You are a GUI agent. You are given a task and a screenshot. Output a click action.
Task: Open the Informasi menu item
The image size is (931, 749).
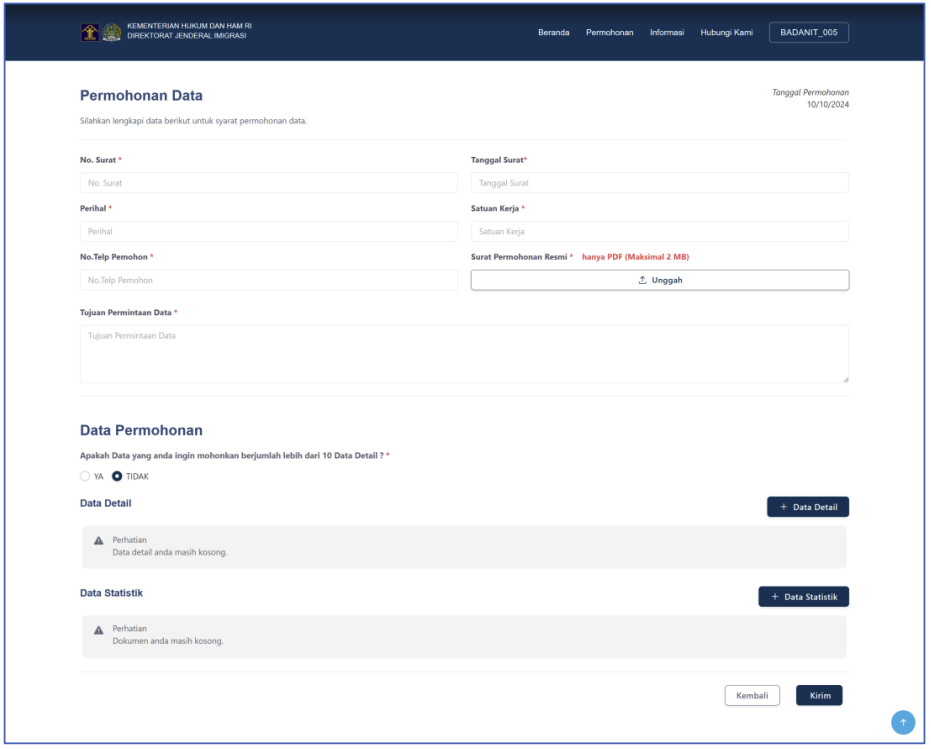(x=666, y=33)
